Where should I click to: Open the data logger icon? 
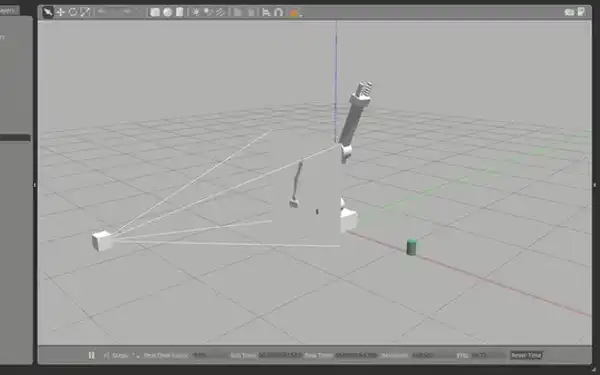(581, 12)
